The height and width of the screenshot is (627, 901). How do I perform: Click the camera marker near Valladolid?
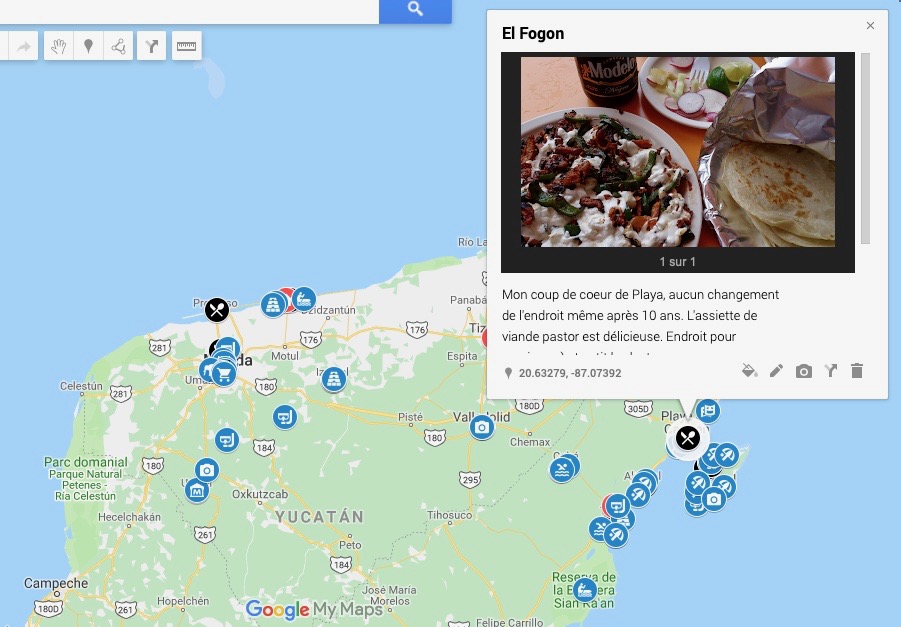click(x=482, y=428)
